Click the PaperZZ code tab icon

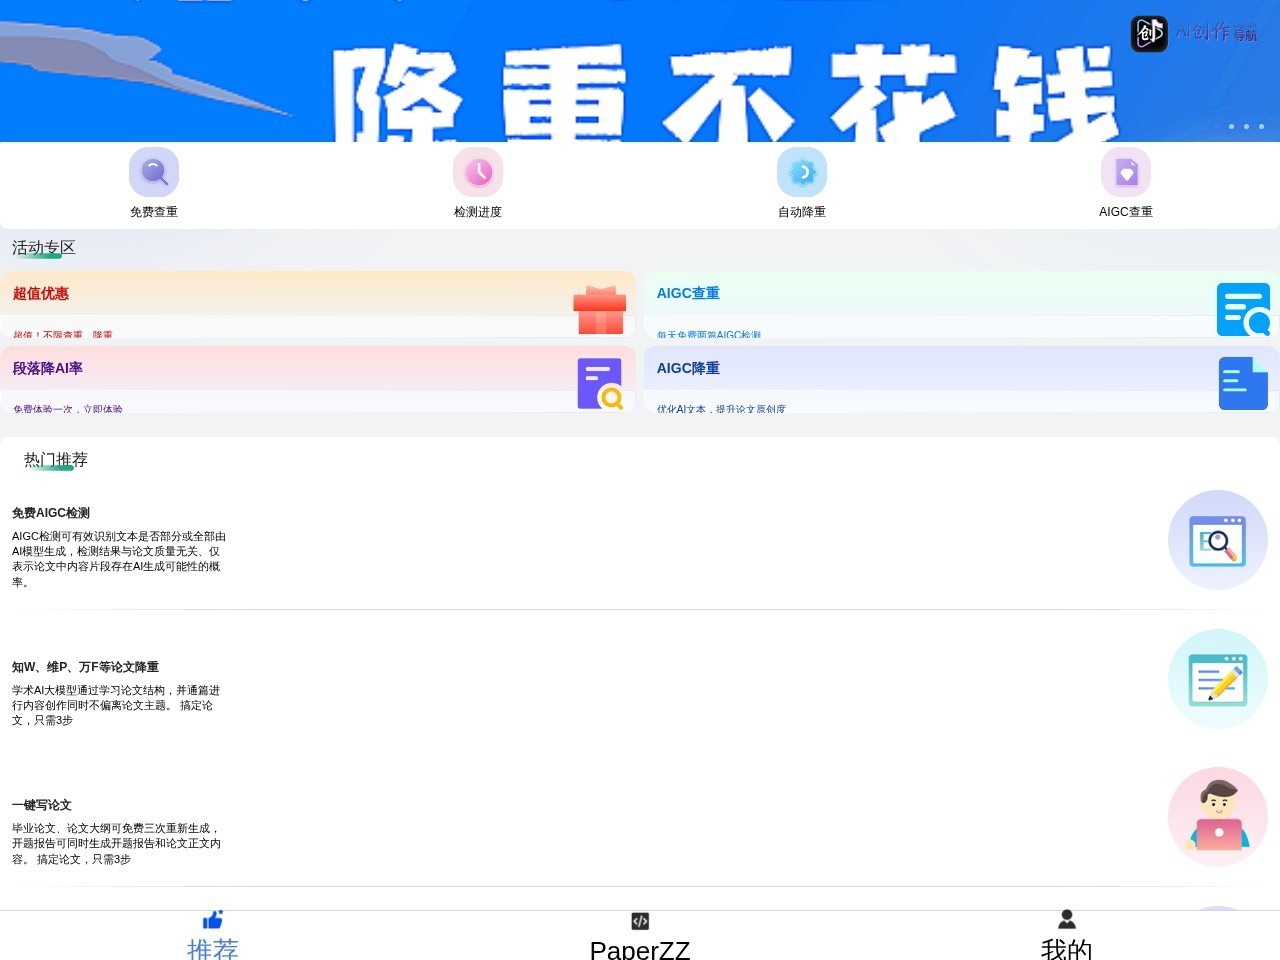pos(640,921)
